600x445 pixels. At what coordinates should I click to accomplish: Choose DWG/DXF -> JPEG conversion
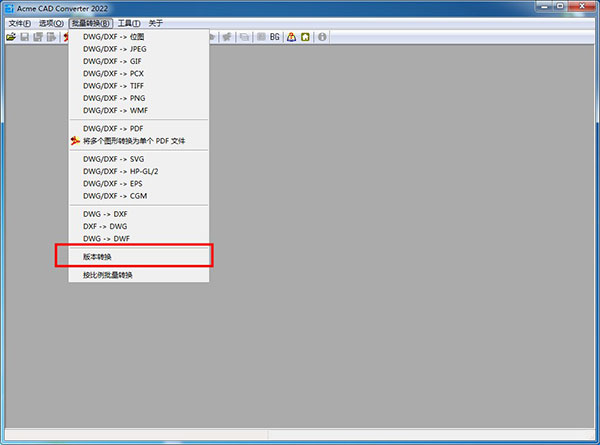click(x=139, y=49)
